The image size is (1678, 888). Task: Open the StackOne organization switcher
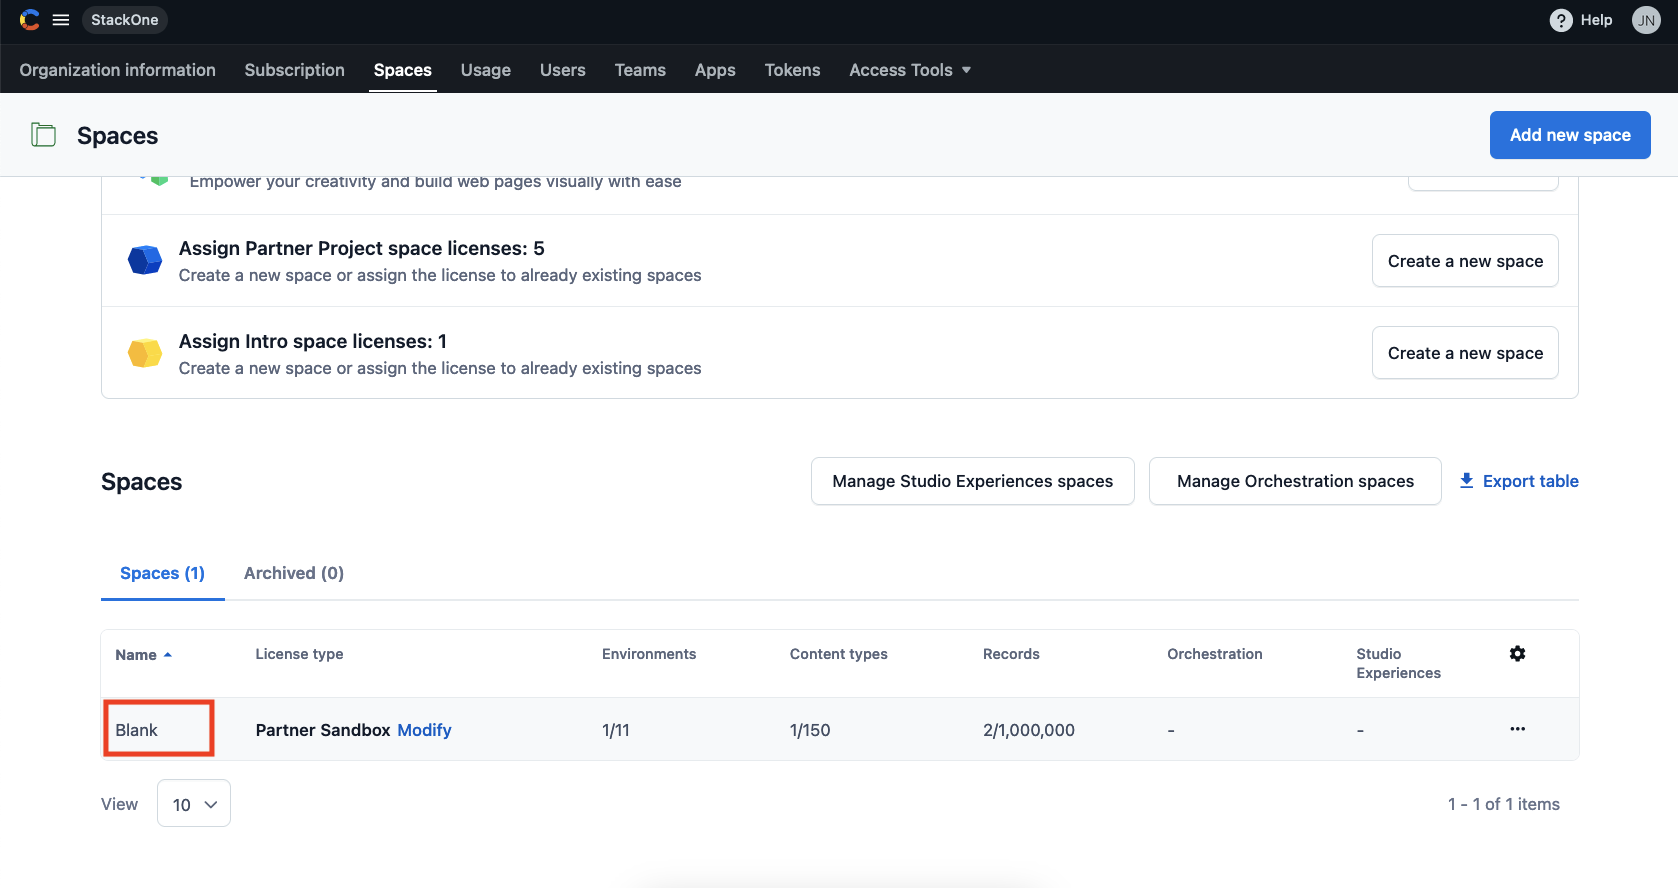[125, 20]
